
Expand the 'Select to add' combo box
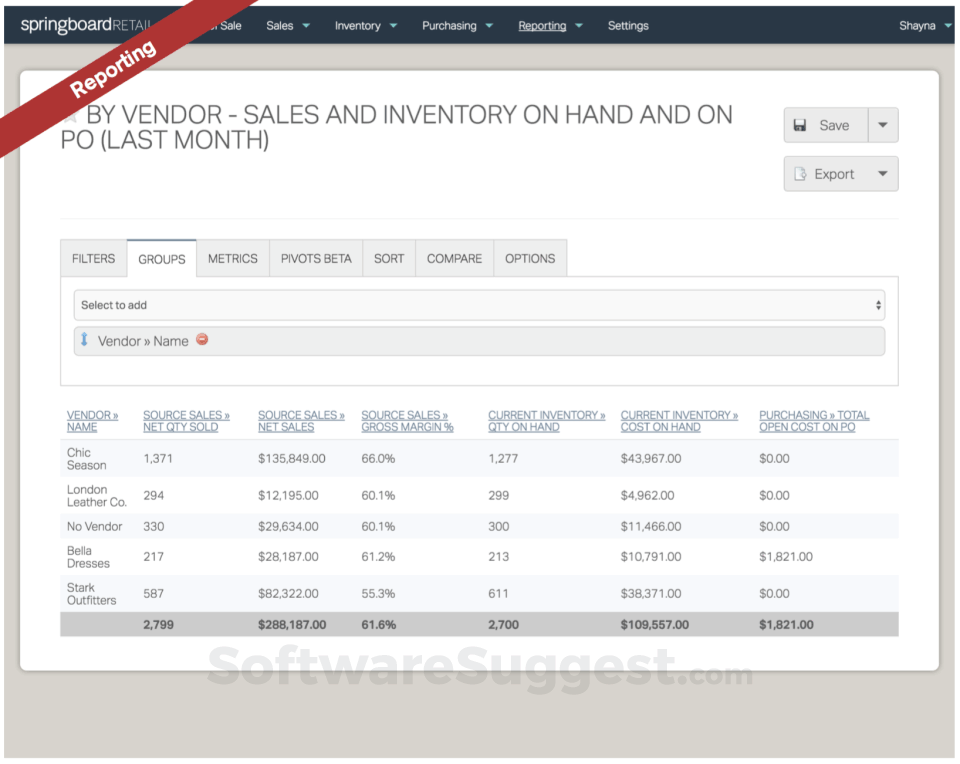478,305
